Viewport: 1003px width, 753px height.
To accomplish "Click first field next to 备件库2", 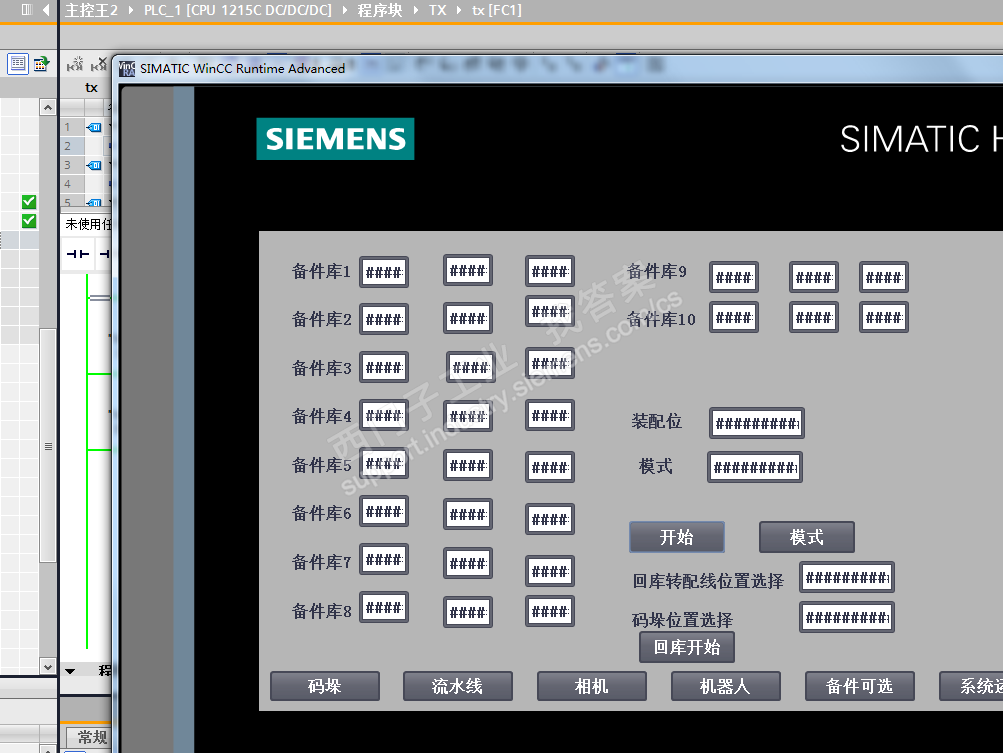I will pos(384,319).
